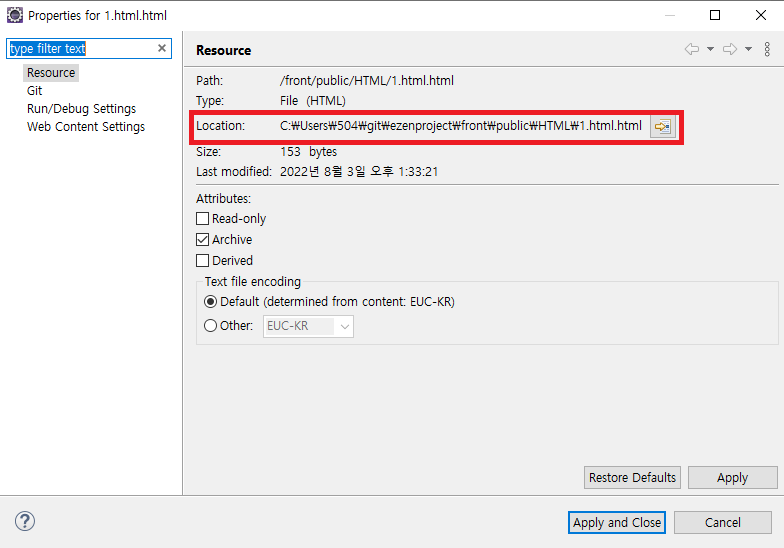Viewport: 784px width, 548px height.
Task: Click the location path text
Action: (460, 126)
